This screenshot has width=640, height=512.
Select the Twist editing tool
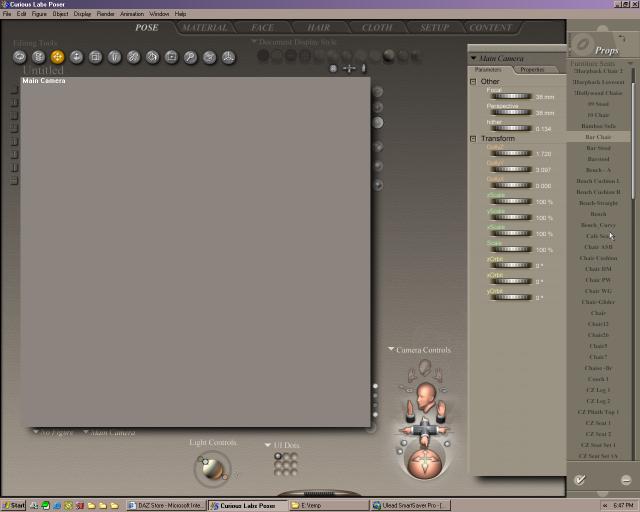tap(38, 57)
